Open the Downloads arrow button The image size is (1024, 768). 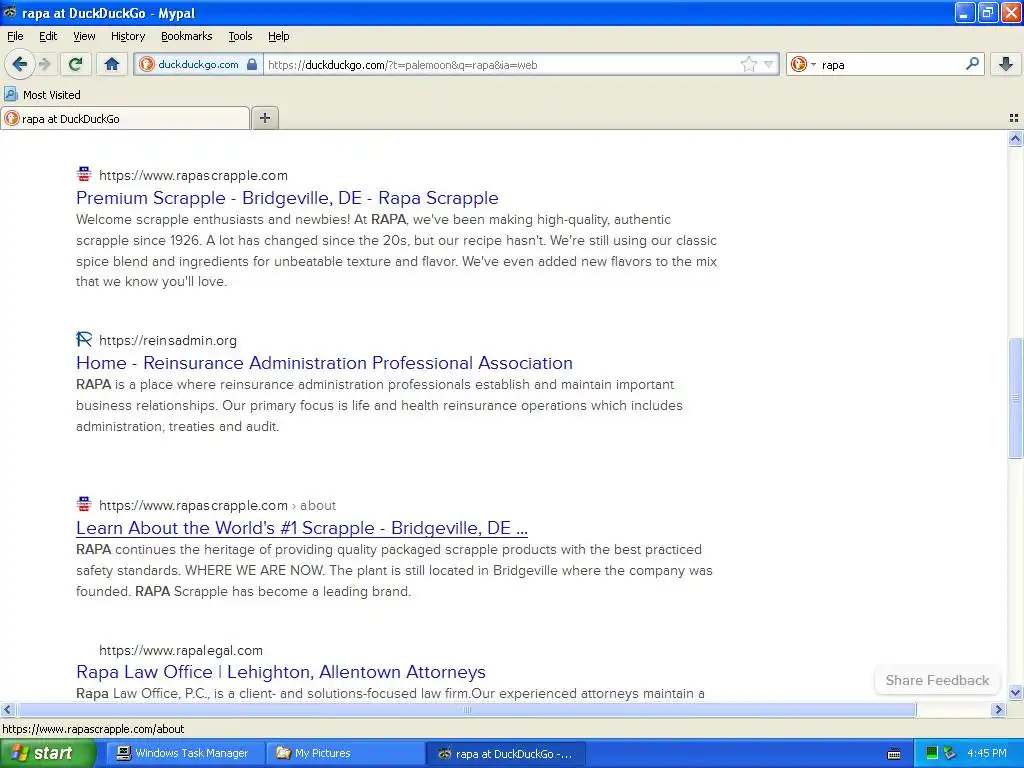click(x=1006, y=64)
